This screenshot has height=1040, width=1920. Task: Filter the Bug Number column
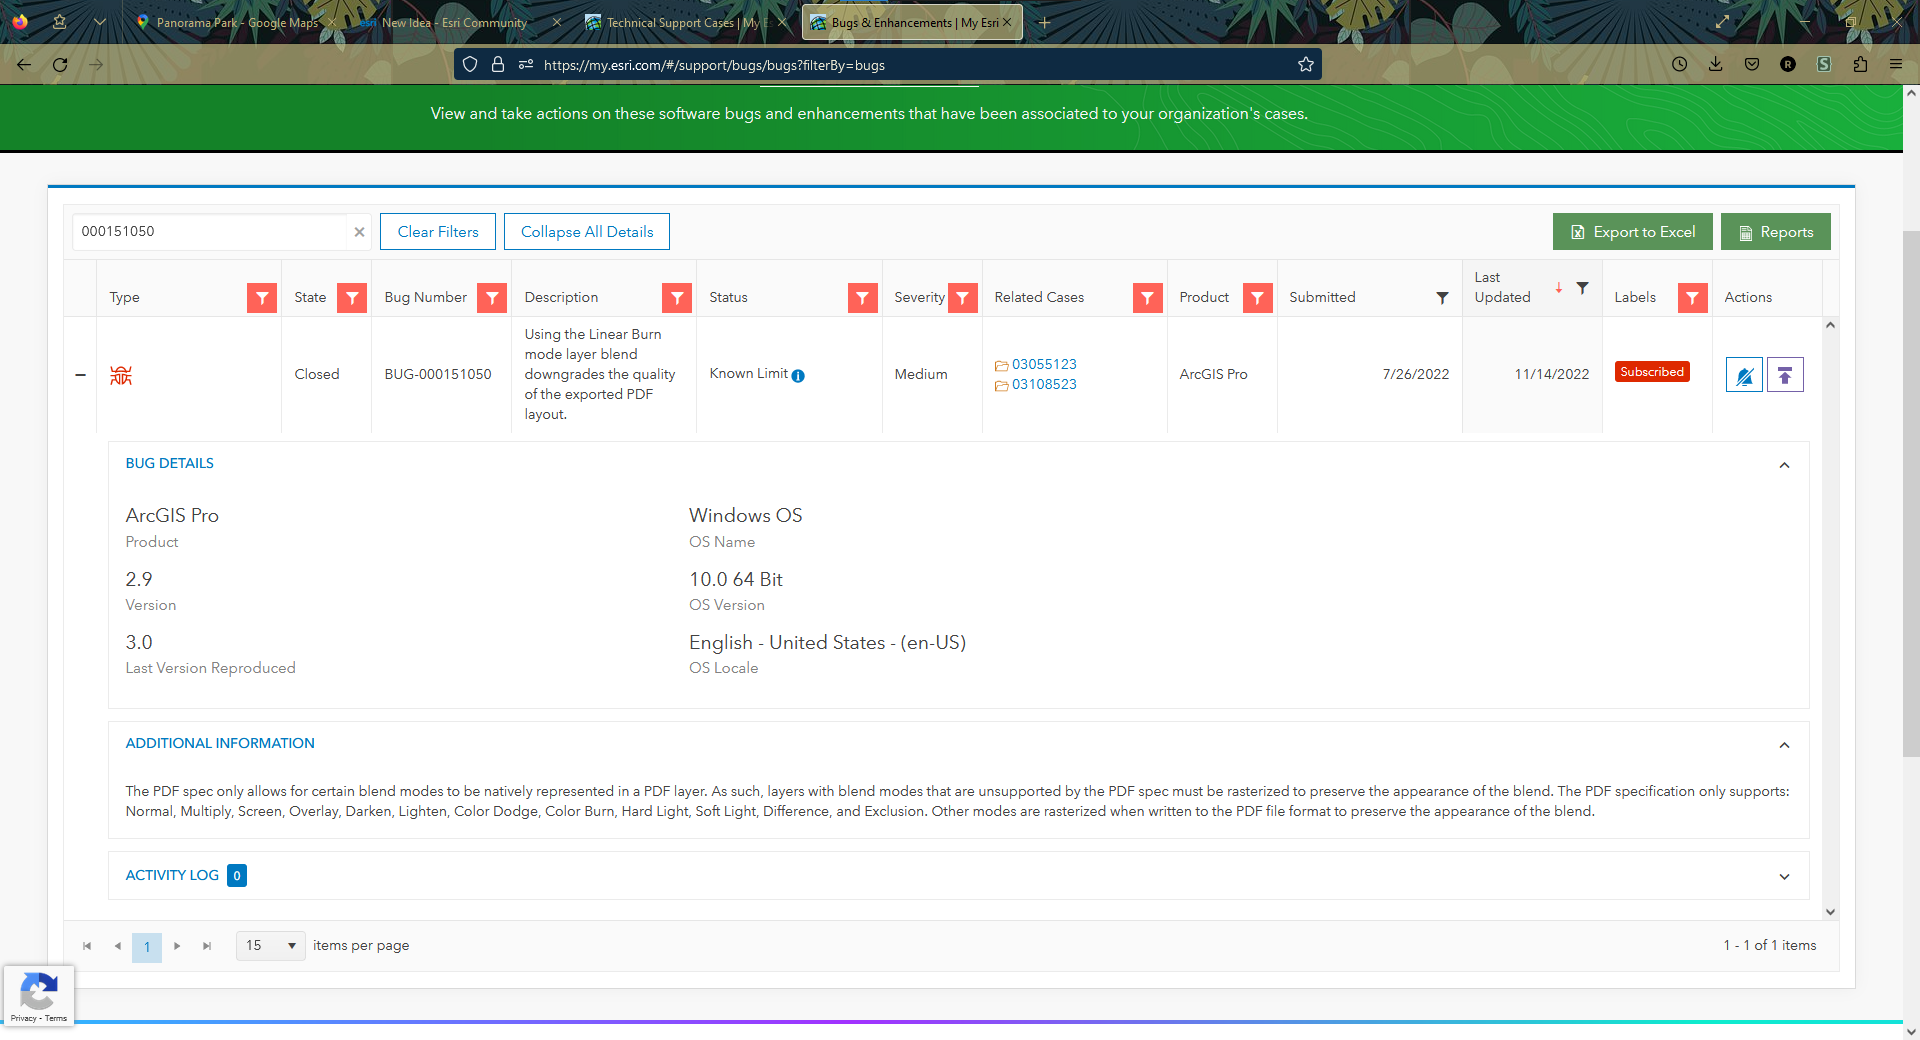click(x=492, y=298)
